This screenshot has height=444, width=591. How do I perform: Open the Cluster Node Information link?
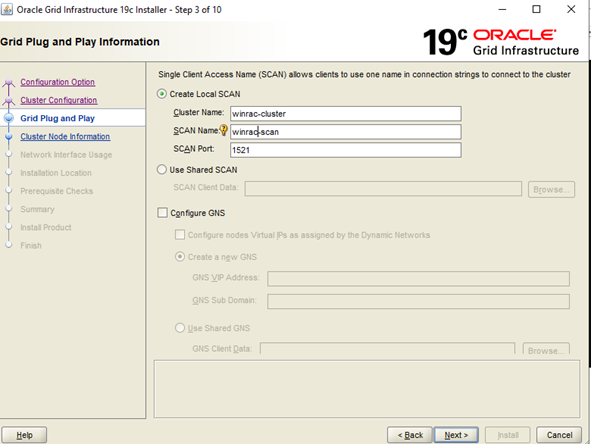(x=65, y=136)
